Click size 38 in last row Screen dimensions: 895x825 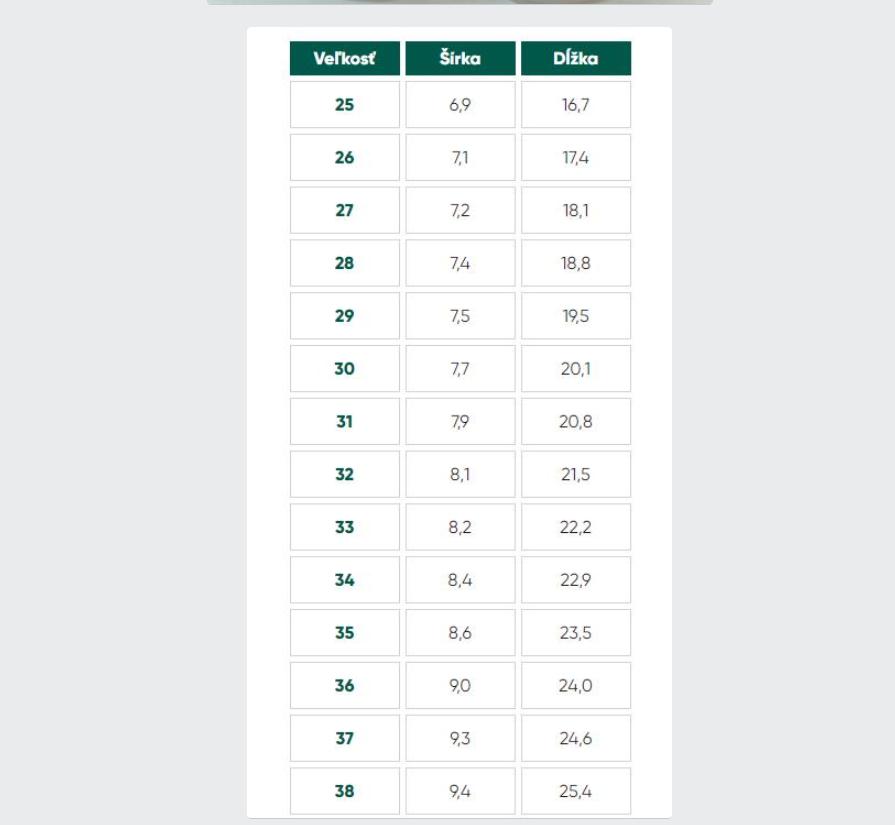(344, 791)
